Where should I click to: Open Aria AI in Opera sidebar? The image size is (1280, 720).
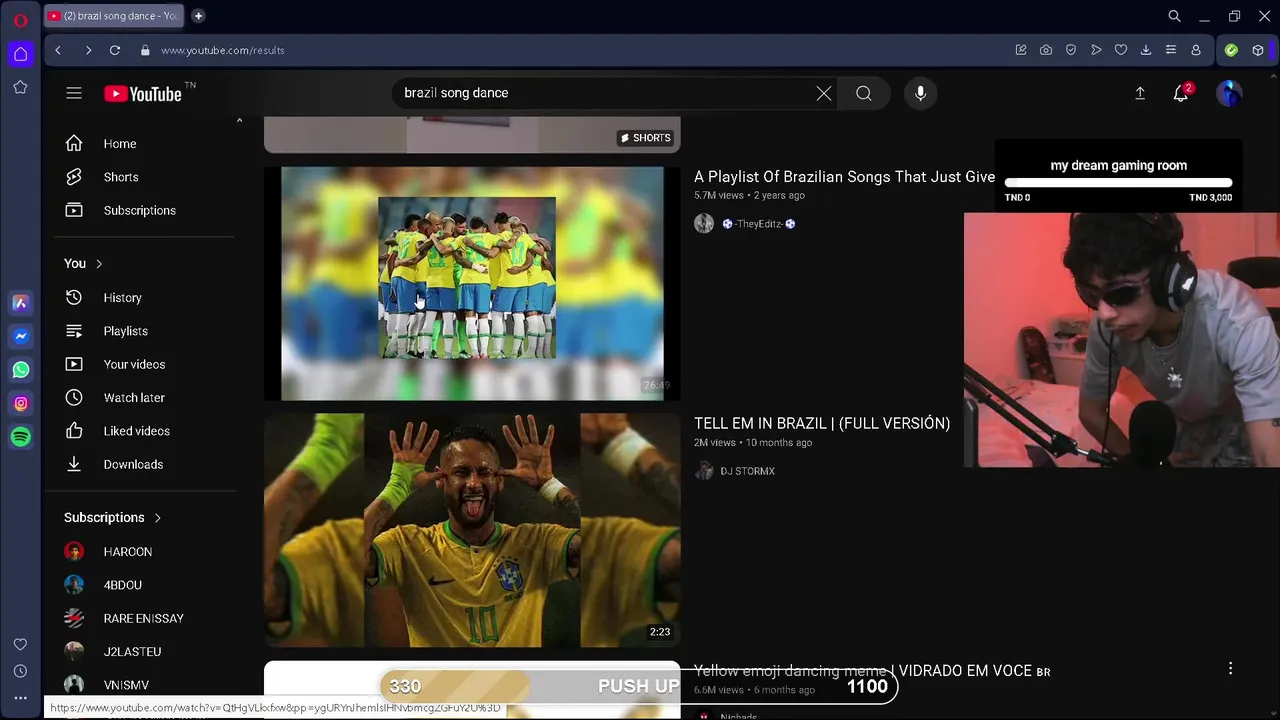21,303
